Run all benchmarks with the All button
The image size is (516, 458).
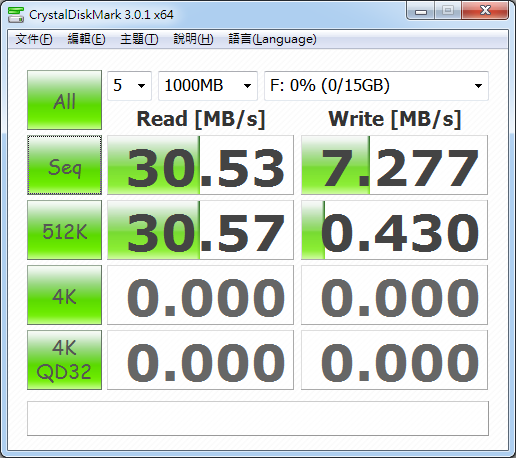[x=64, y=100]
